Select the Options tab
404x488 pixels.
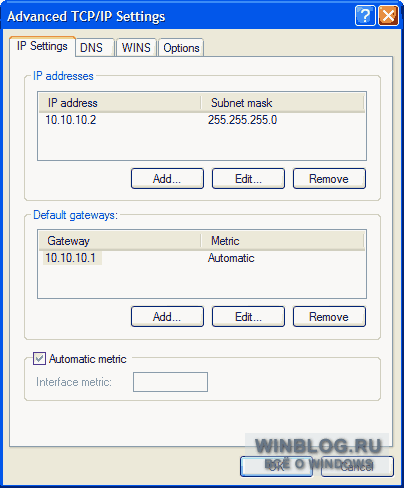181,48
